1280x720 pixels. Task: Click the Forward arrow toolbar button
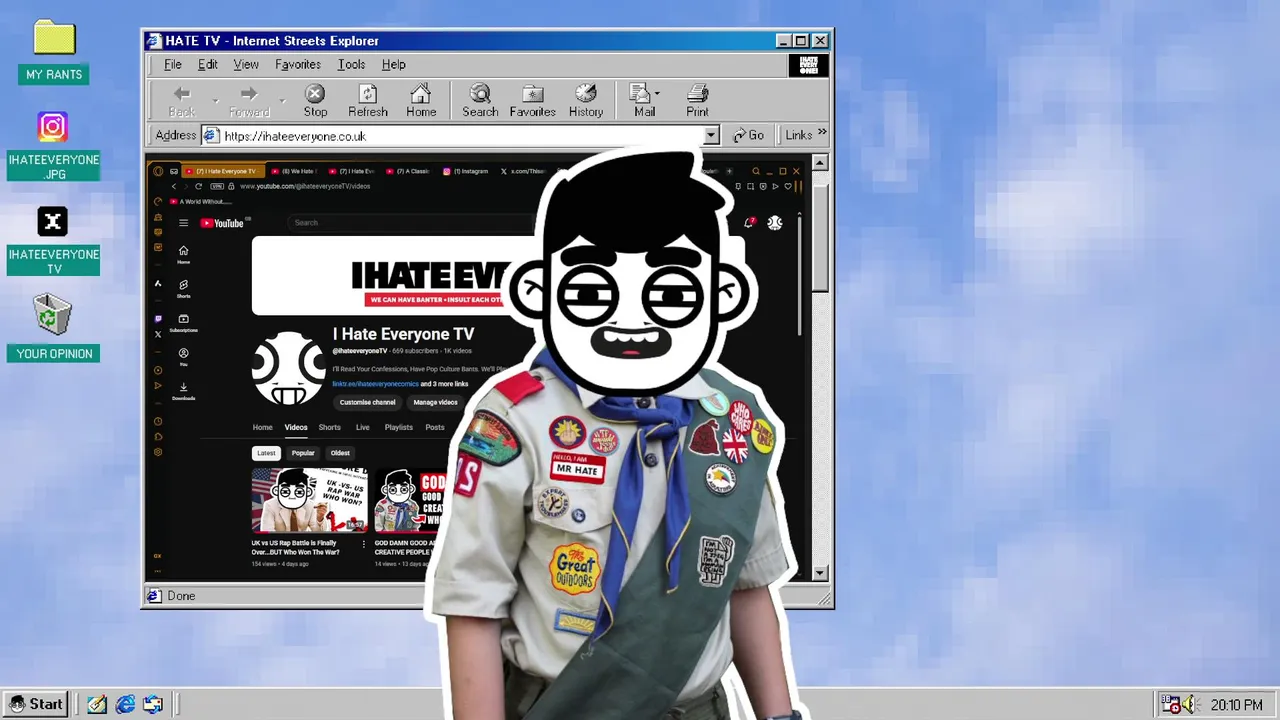coord(249,95)
